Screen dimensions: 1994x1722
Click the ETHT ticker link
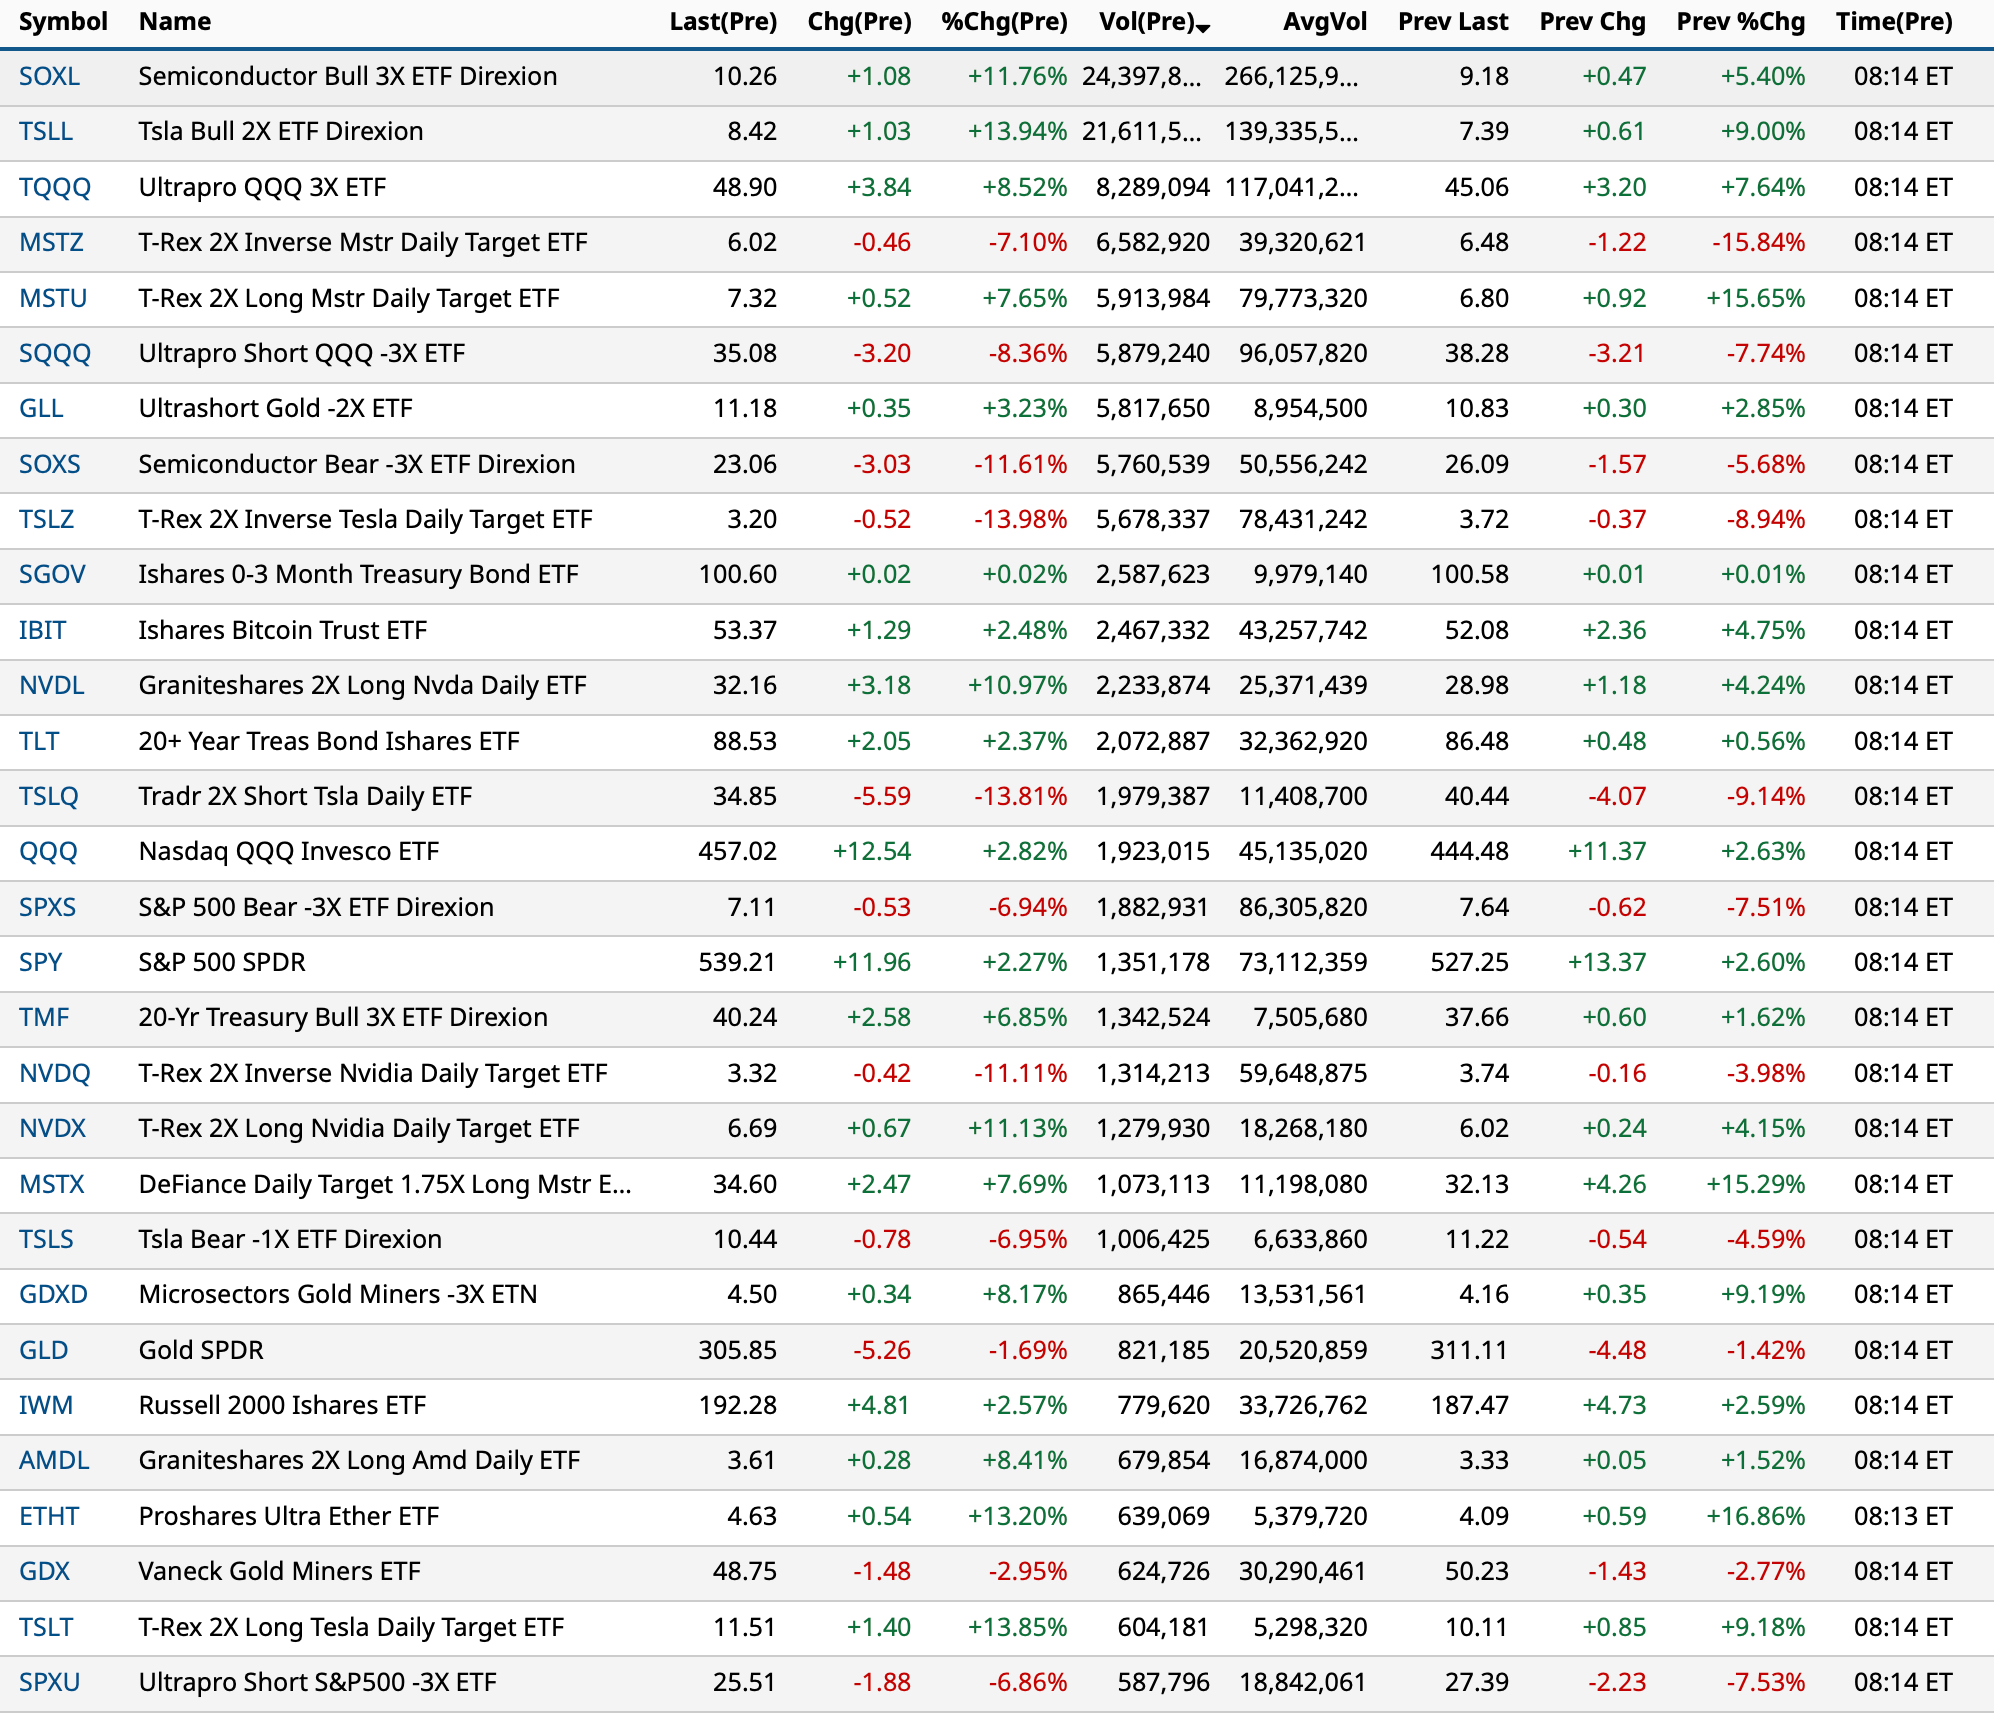(49, 1517)
